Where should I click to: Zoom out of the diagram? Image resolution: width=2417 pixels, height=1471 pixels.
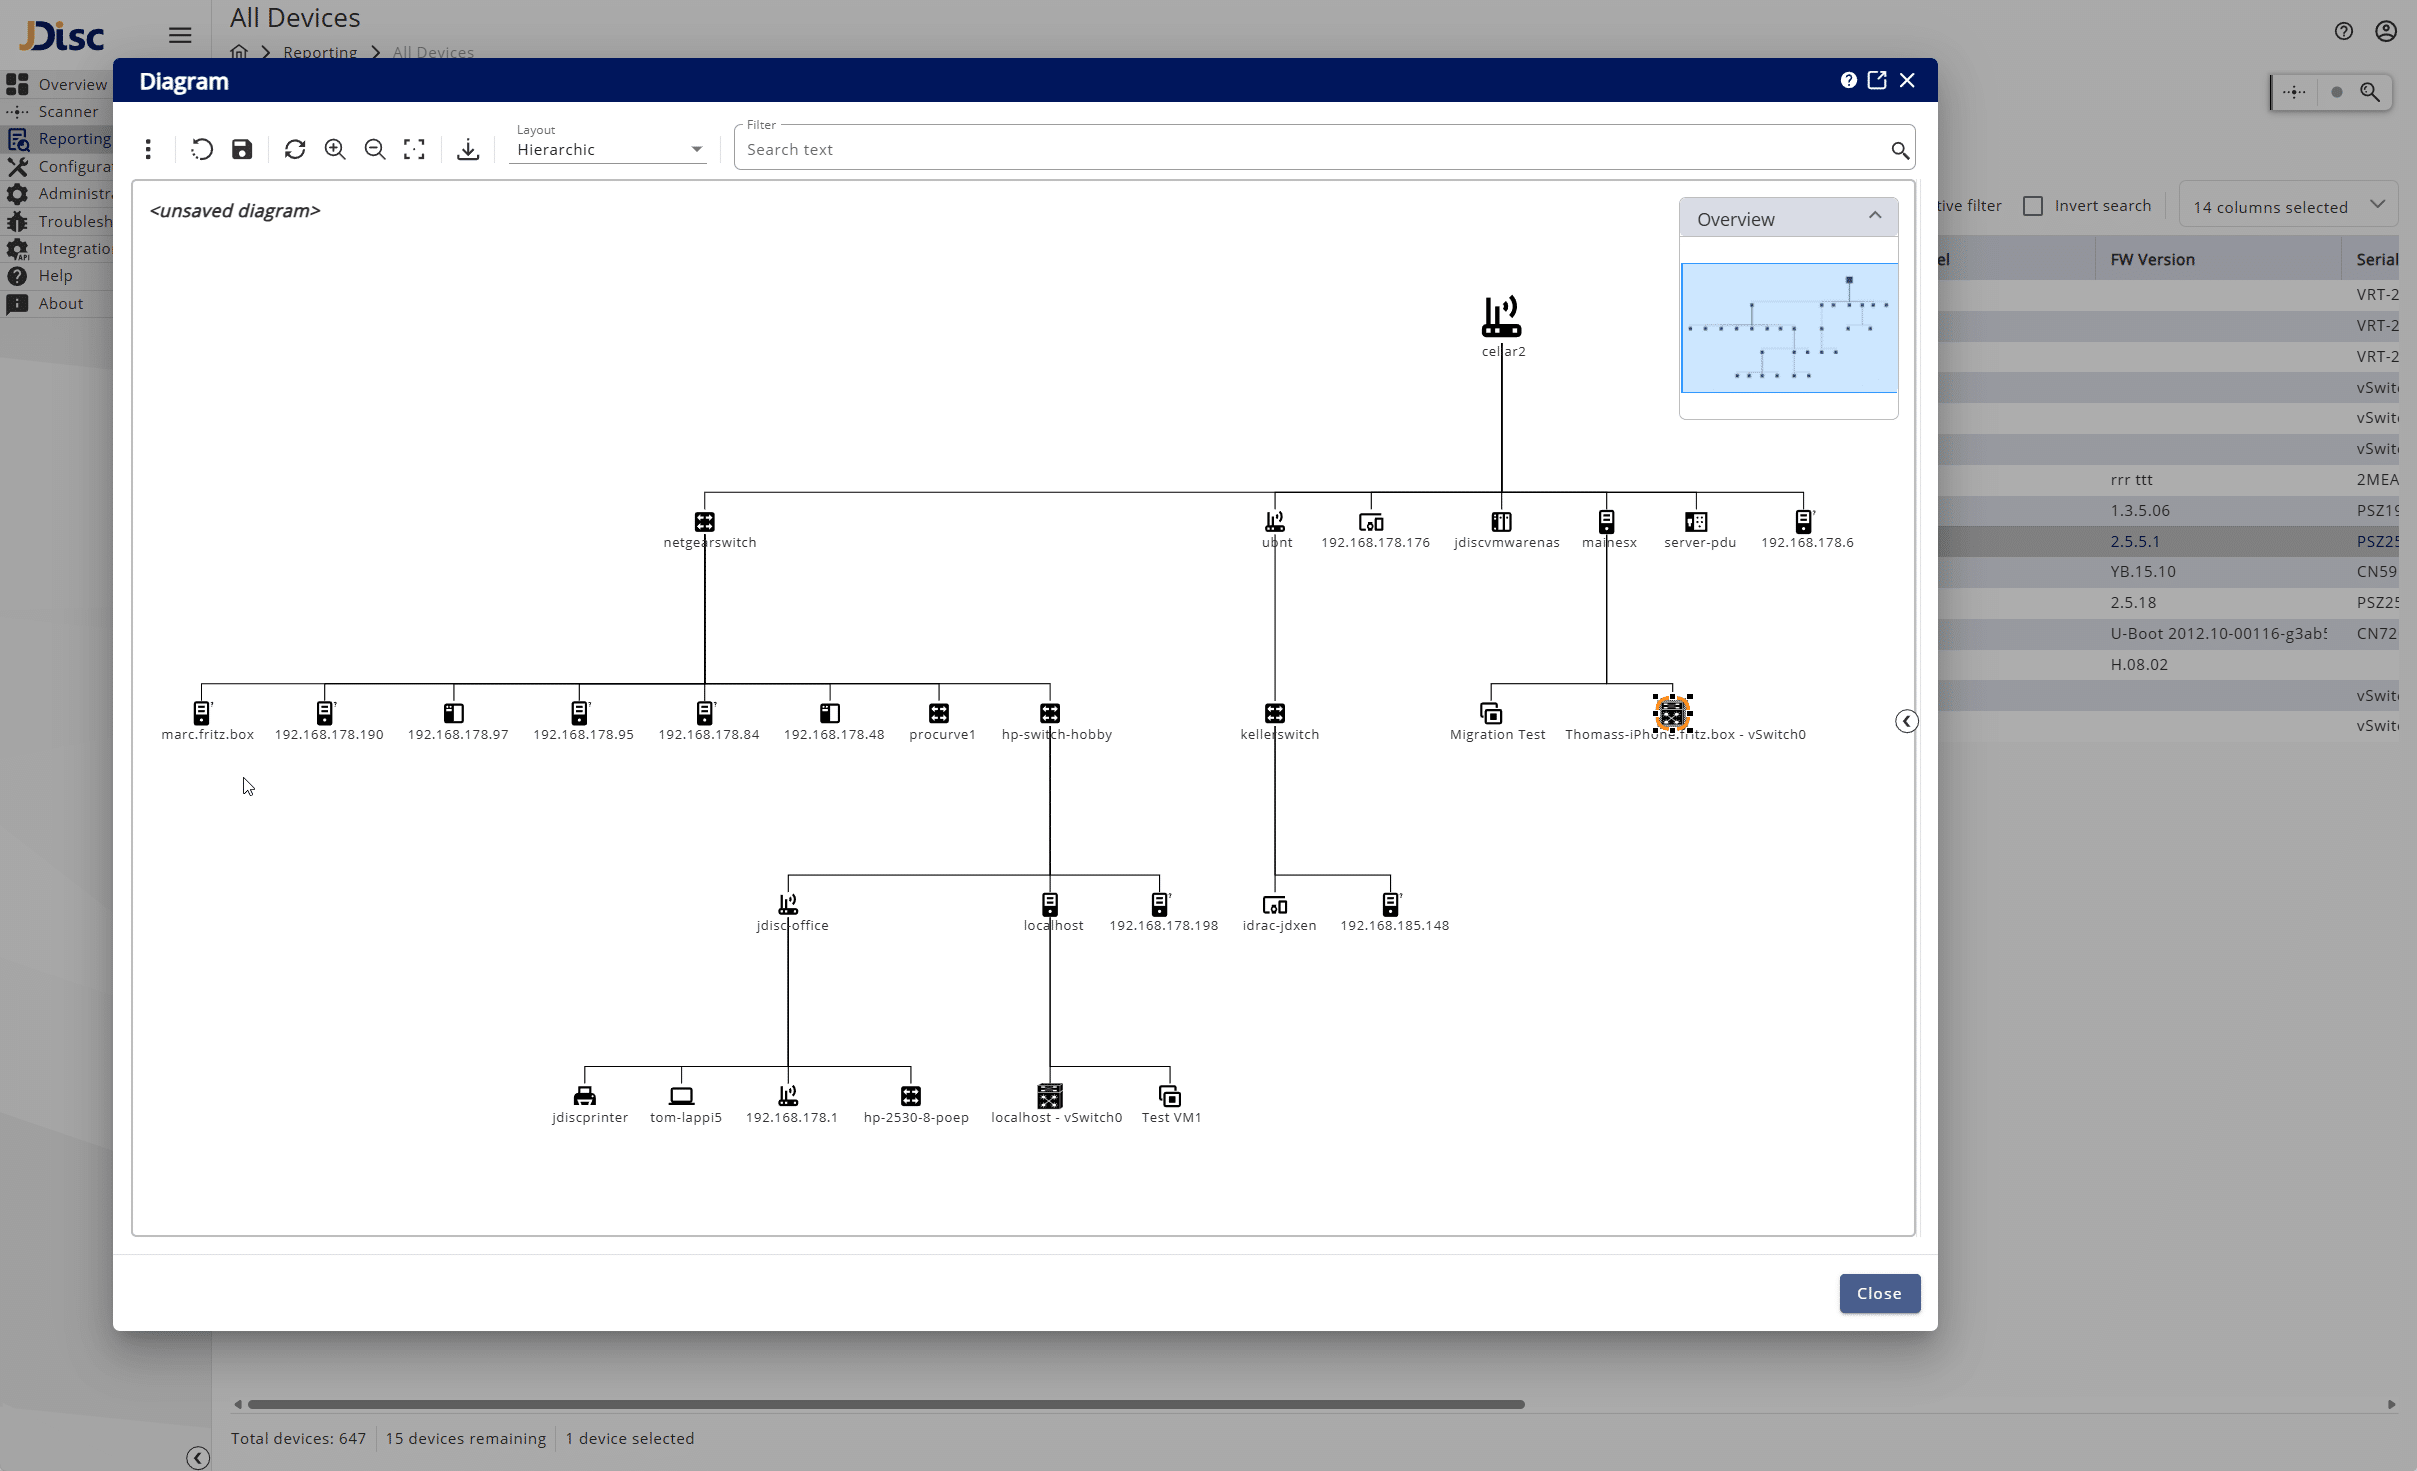pos(375,149)
